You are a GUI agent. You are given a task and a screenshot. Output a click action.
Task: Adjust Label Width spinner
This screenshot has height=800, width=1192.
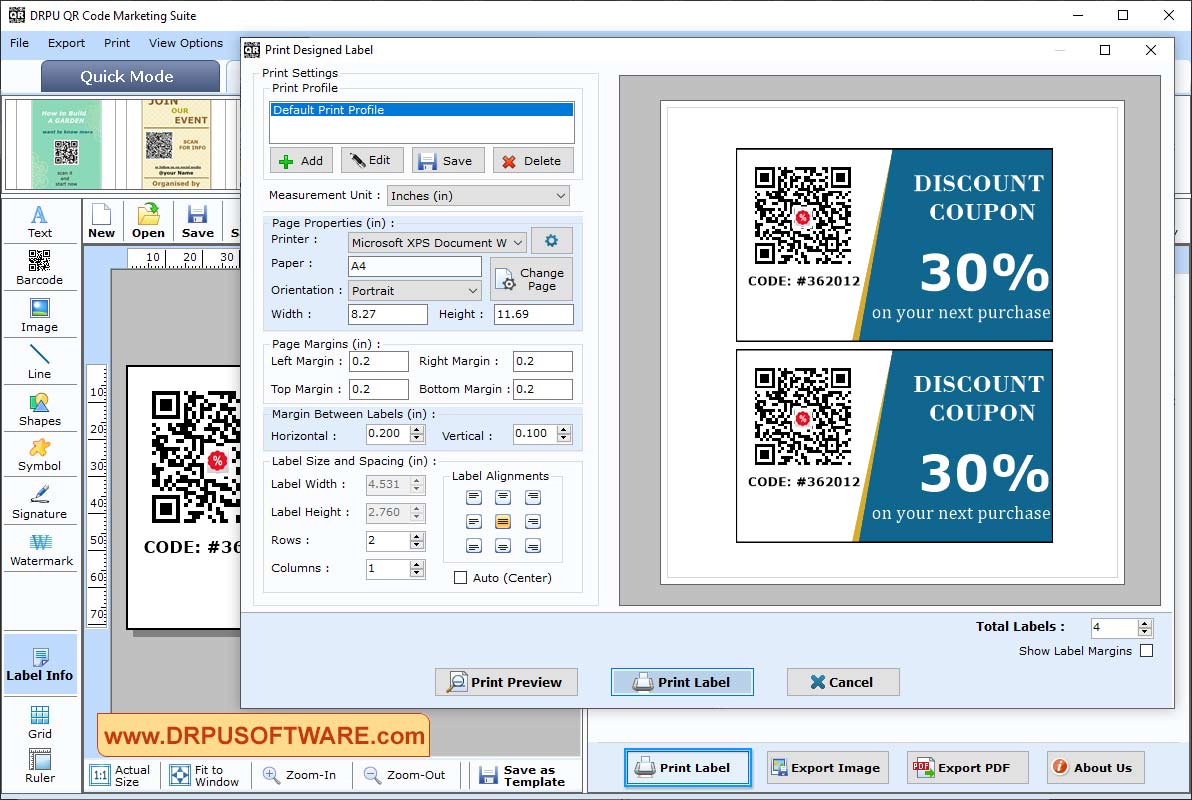(417, 484)
